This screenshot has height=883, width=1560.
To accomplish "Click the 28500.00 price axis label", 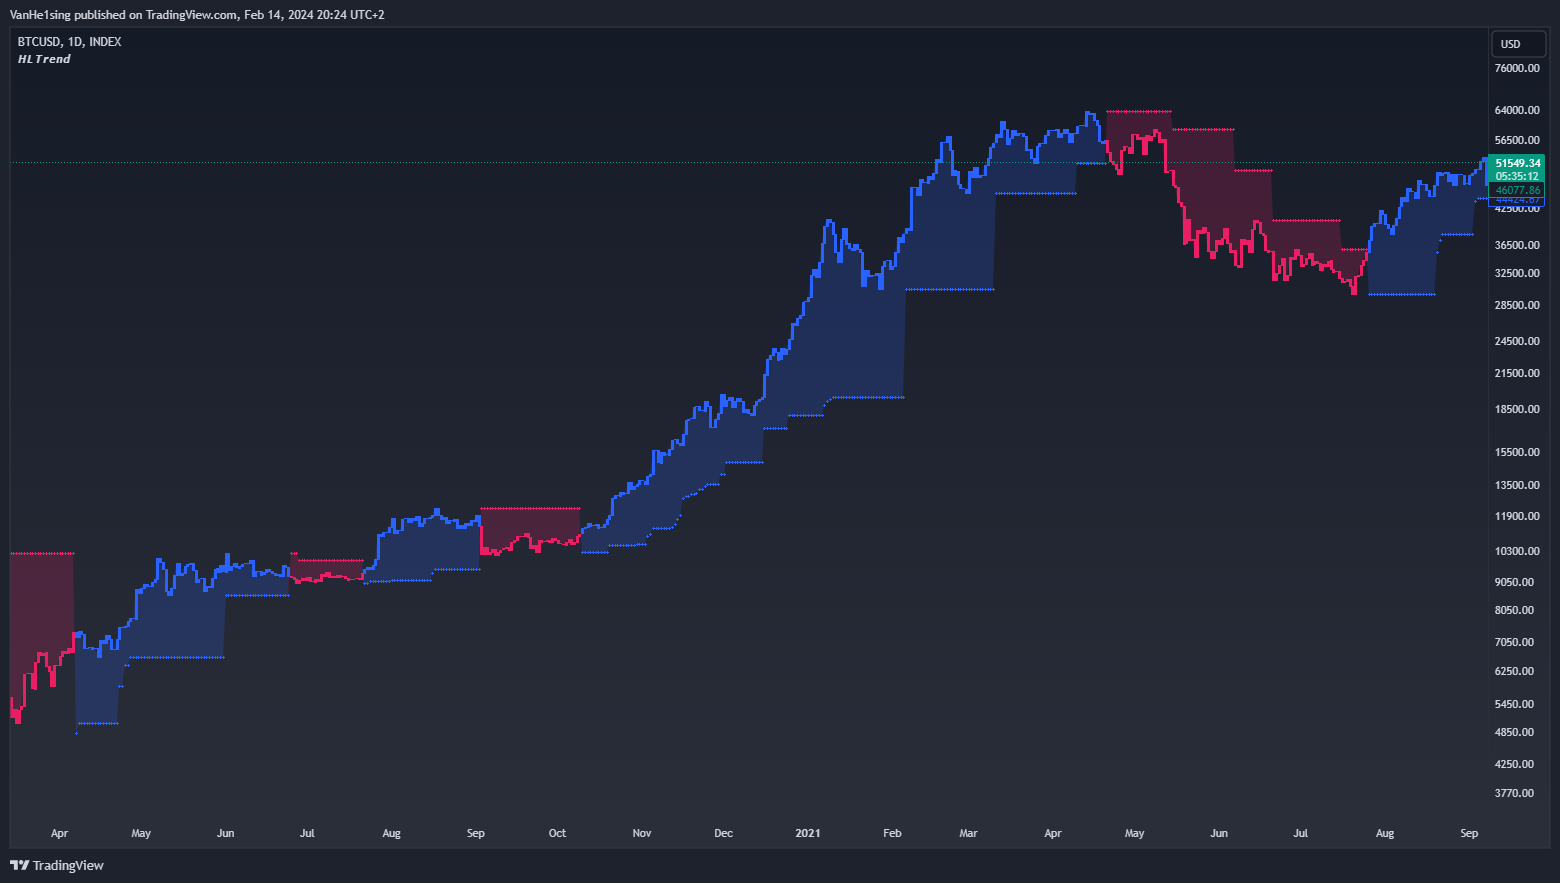I will tap(1517, 305).
